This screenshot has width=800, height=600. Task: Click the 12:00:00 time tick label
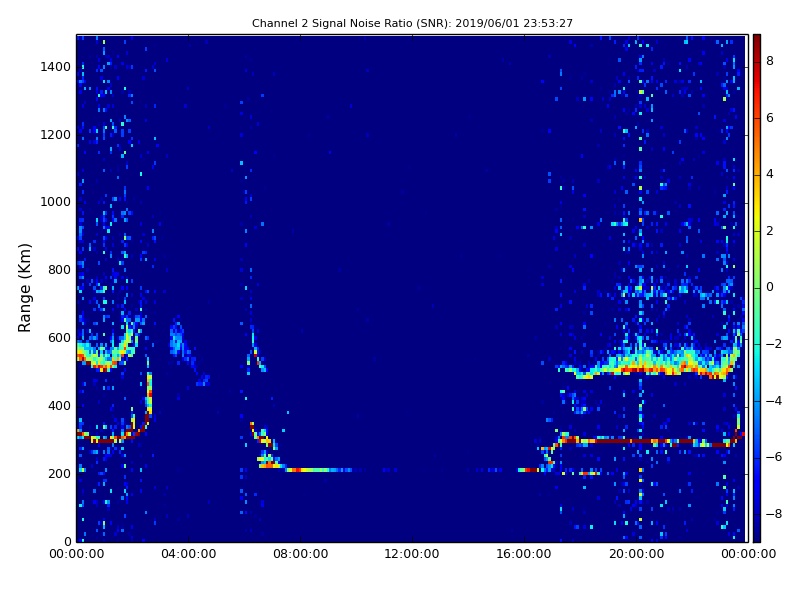pos(412,554)
